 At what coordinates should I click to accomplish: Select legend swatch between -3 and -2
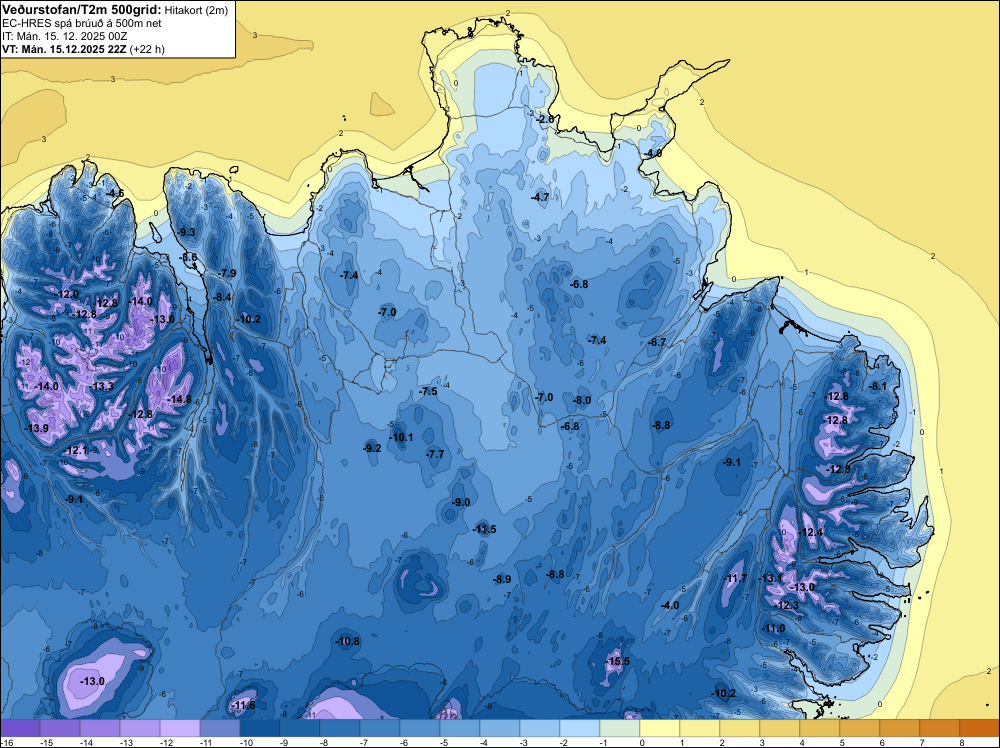540,728
